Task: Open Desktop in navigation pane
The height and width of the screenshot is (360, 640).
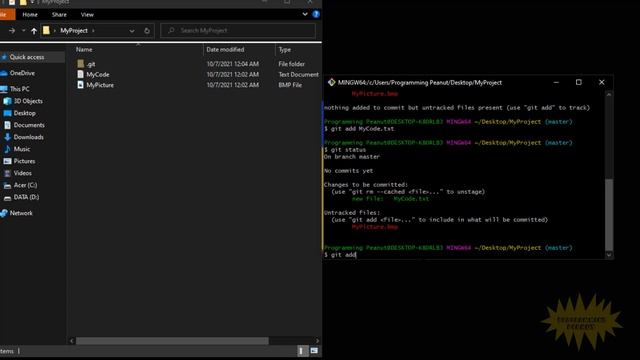Action: tap(24, 113)
